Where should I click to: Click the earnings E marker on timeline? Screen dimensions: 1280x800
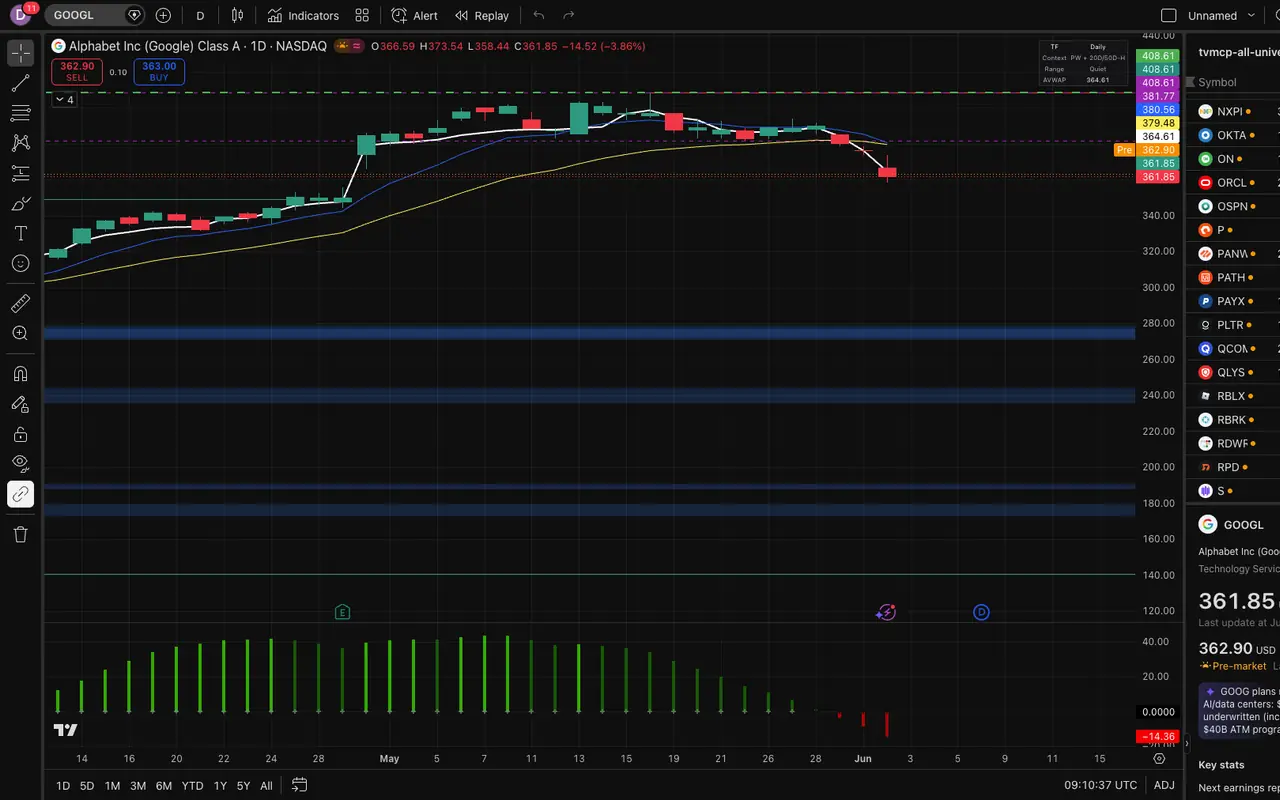[x=342, y=612]
